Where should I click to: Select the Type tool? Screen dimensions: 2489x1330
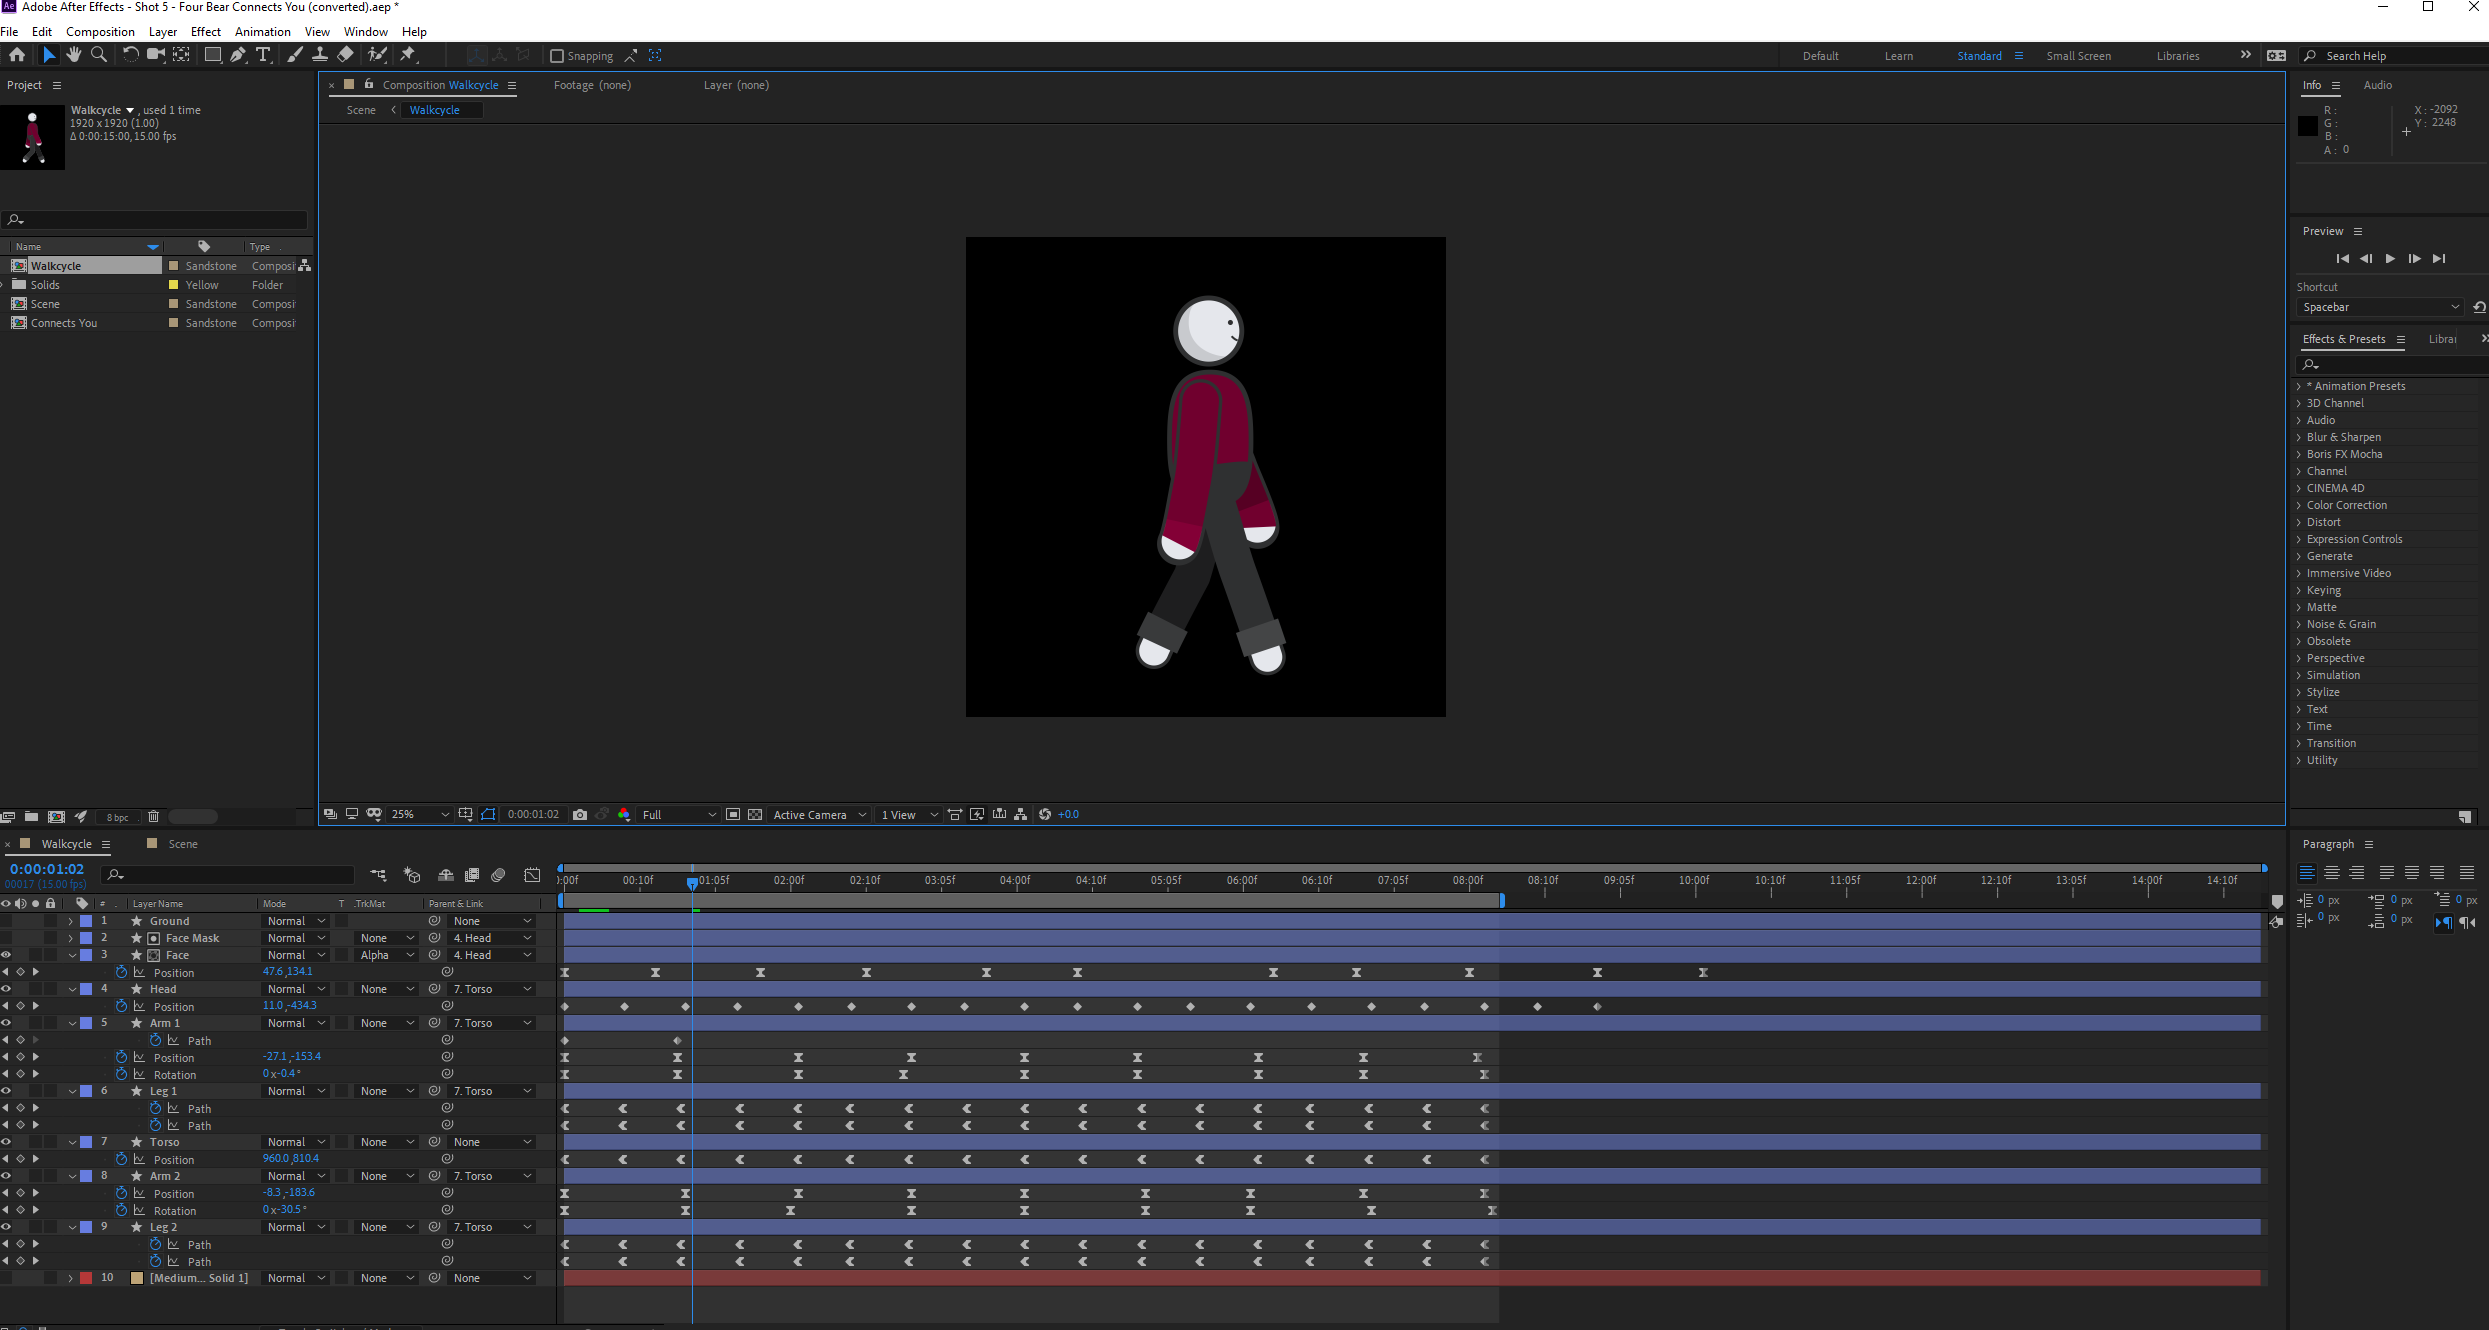click(263, 55)
